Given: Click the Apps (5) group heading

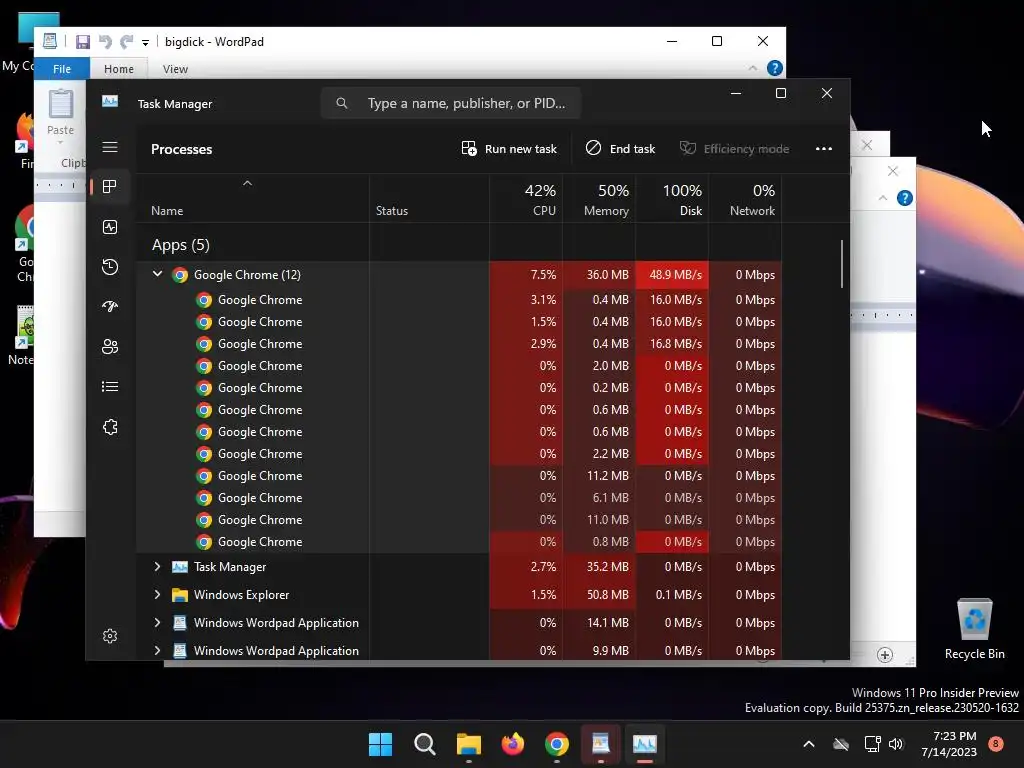Looking at the screenshot, I should click(x=180, y=245).
